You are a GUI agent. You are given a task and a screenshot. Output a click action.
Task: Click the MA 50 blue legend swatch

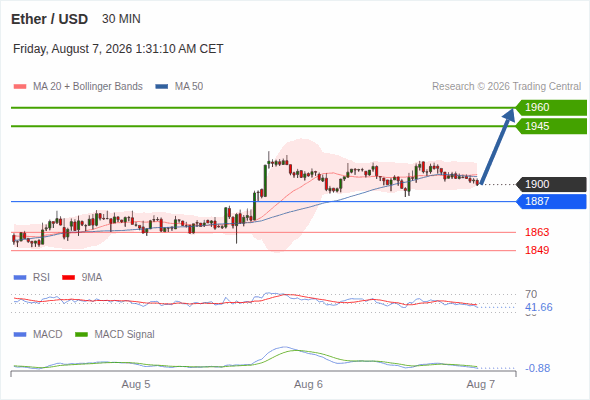162,87
